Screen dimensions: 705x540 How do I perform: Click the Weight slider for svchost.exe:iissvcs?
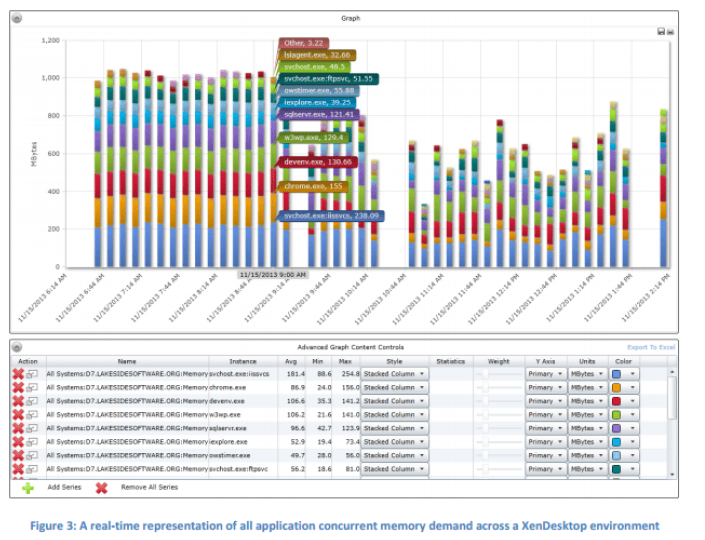pyautogui.click(x=499, y=374)
